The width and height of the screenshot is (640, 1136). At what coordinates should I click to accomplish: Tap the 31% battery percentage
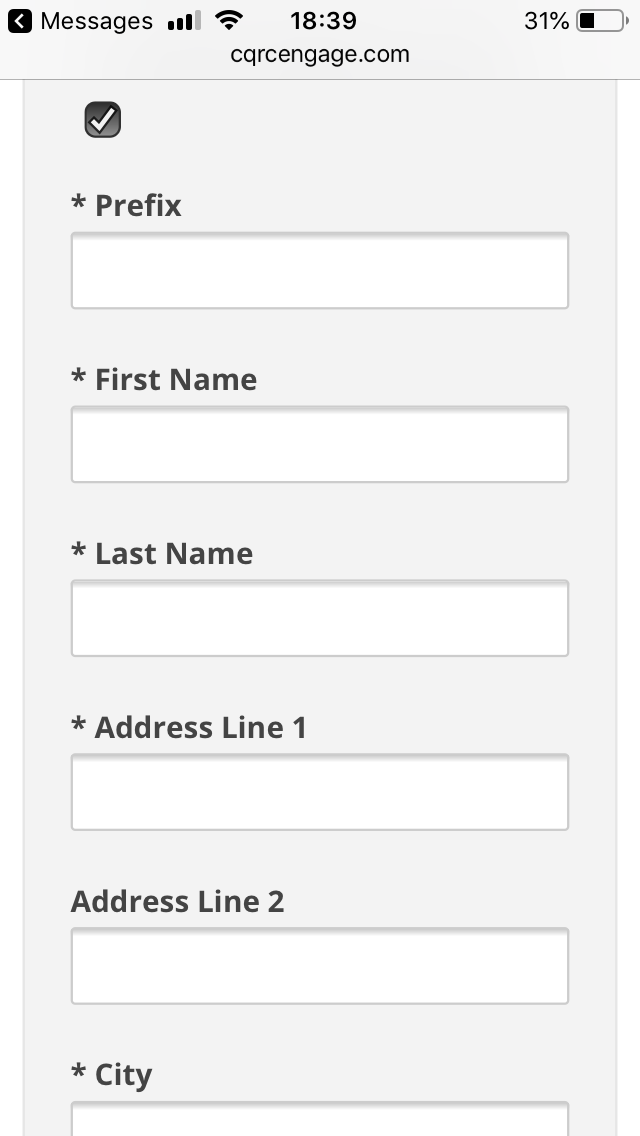tap(547, 21)
